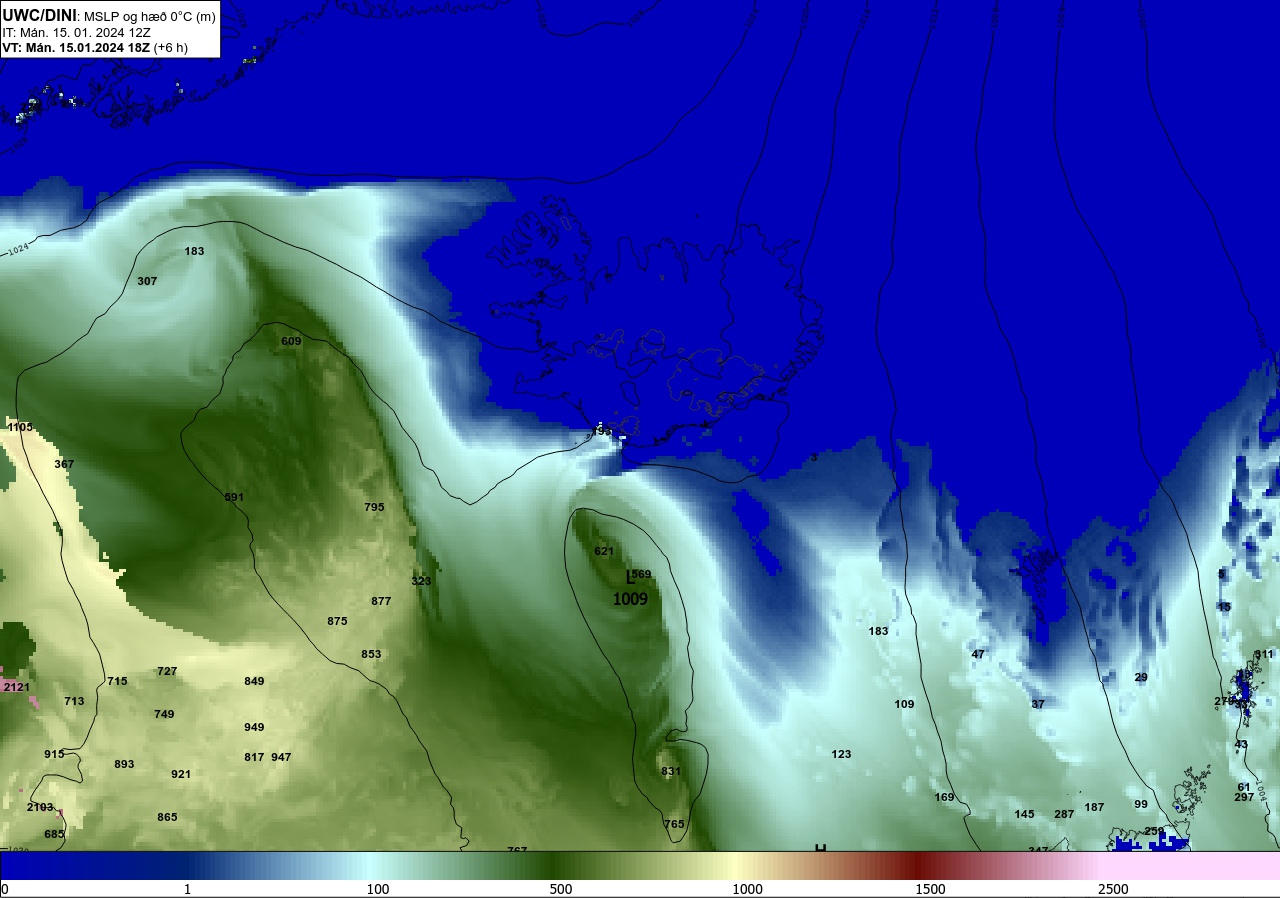Click the 1009 pressure value label
The image size is (1280, 898).
pyautogui.click(x=630, y=599)
